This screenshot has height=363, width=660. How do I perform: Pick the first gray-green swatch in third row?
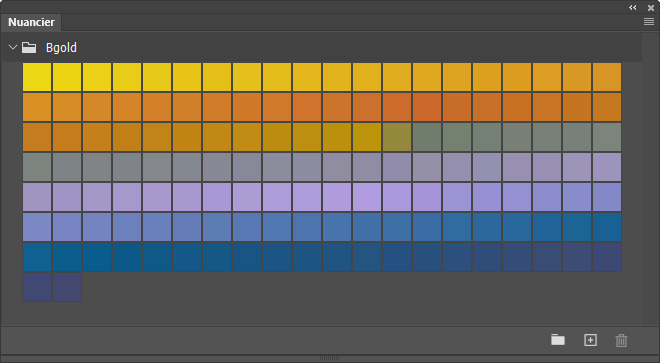tap(427, 137)
